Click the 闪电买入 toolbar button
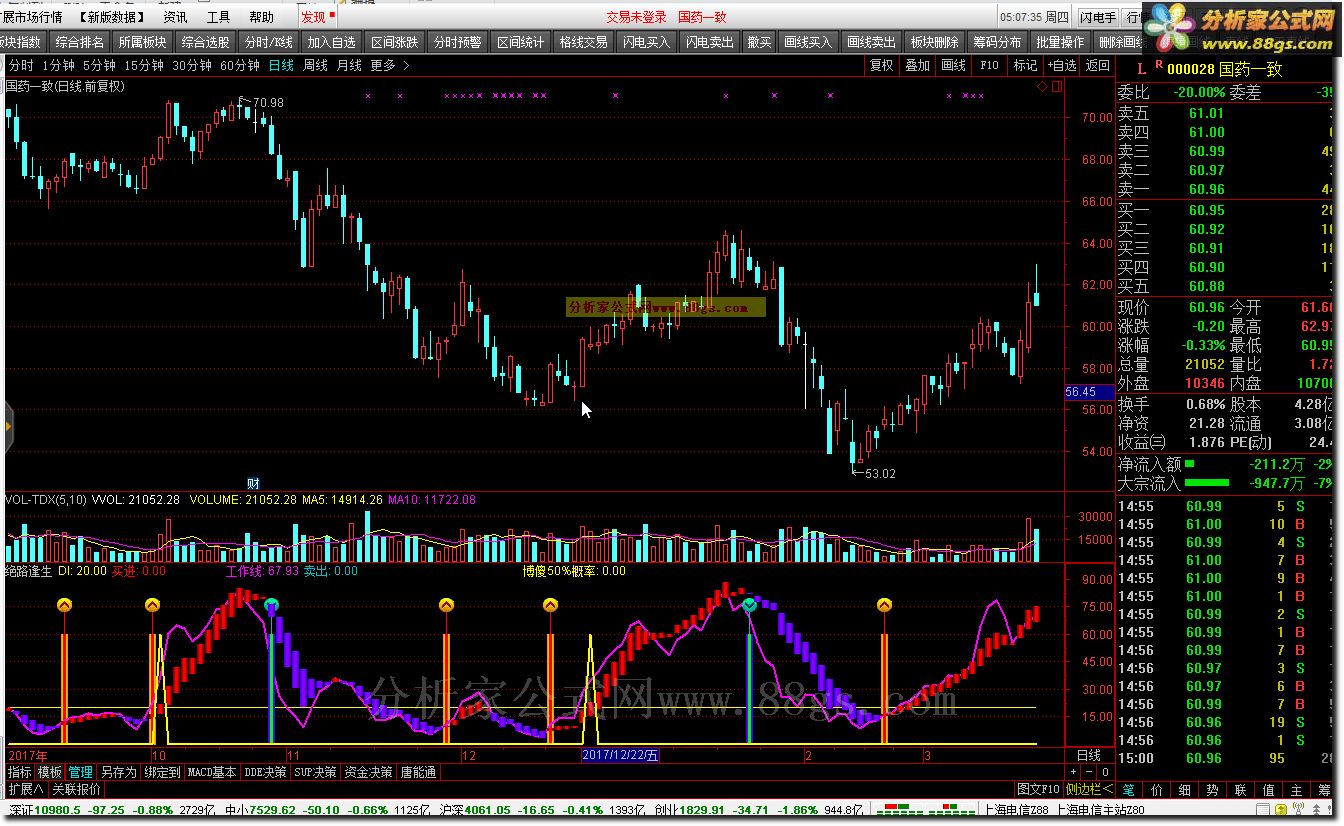The image size is (1344, 826). 646,42
